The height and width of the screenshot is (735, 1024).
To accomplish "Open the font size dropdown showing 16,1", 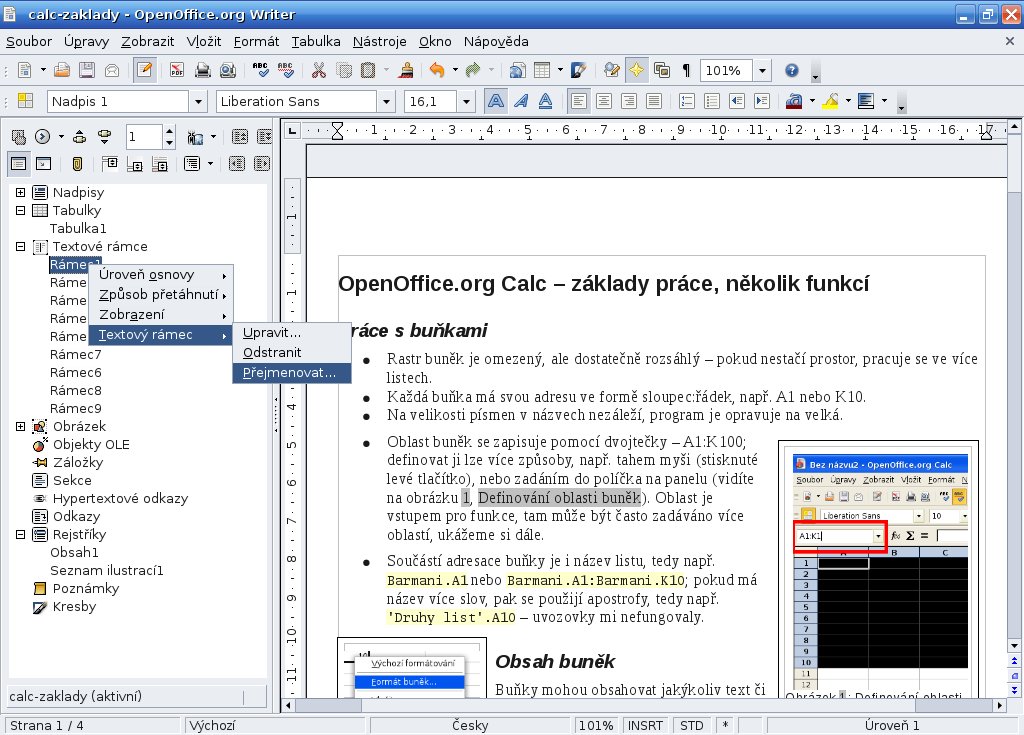I will [x=466, y=101].
